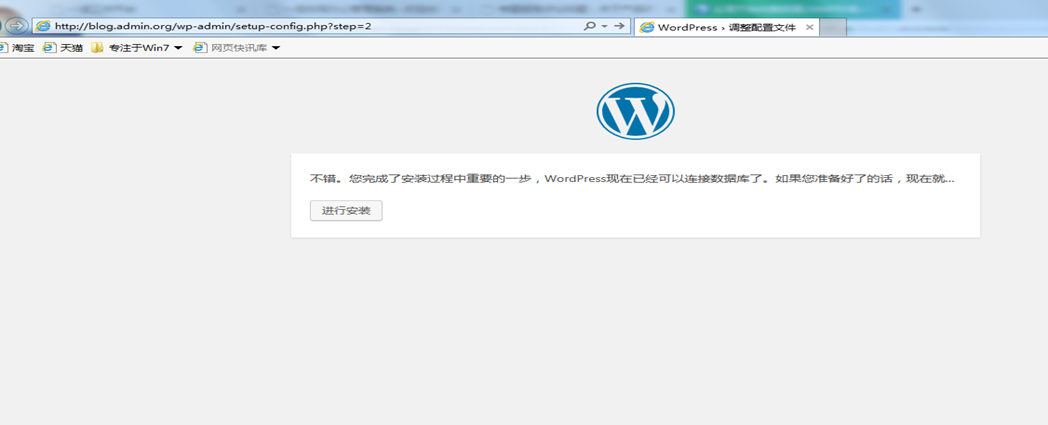Click the forward navigation arrow button
Screen dimensions: 1048x425
[16, 25]
